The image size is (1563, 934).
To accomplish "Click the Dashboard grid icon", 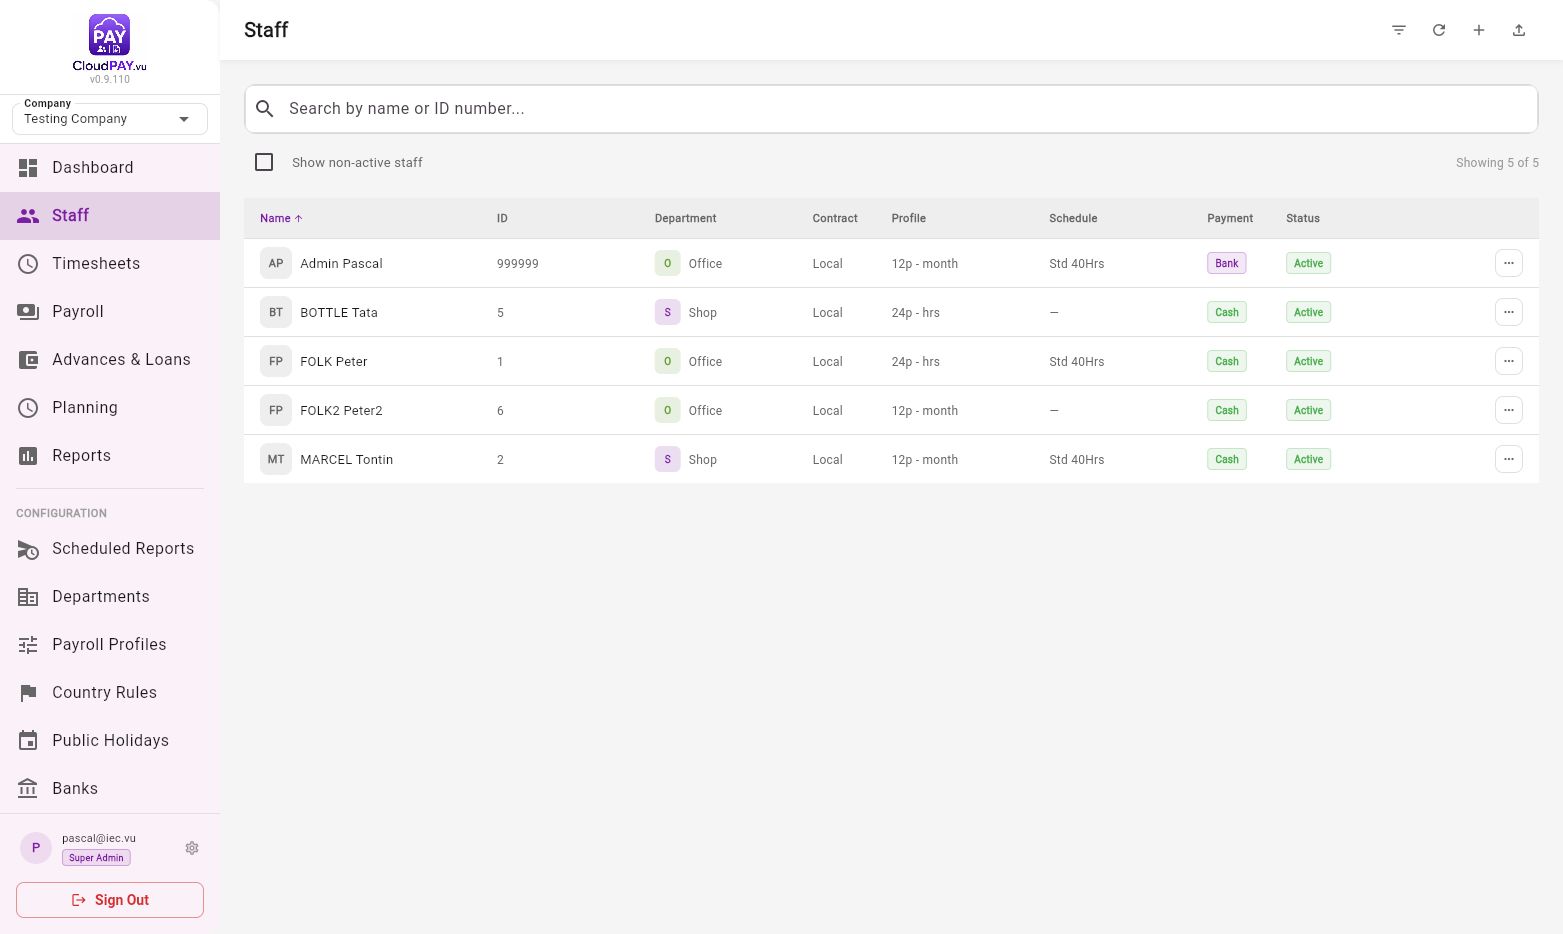I will pos(28,168).
